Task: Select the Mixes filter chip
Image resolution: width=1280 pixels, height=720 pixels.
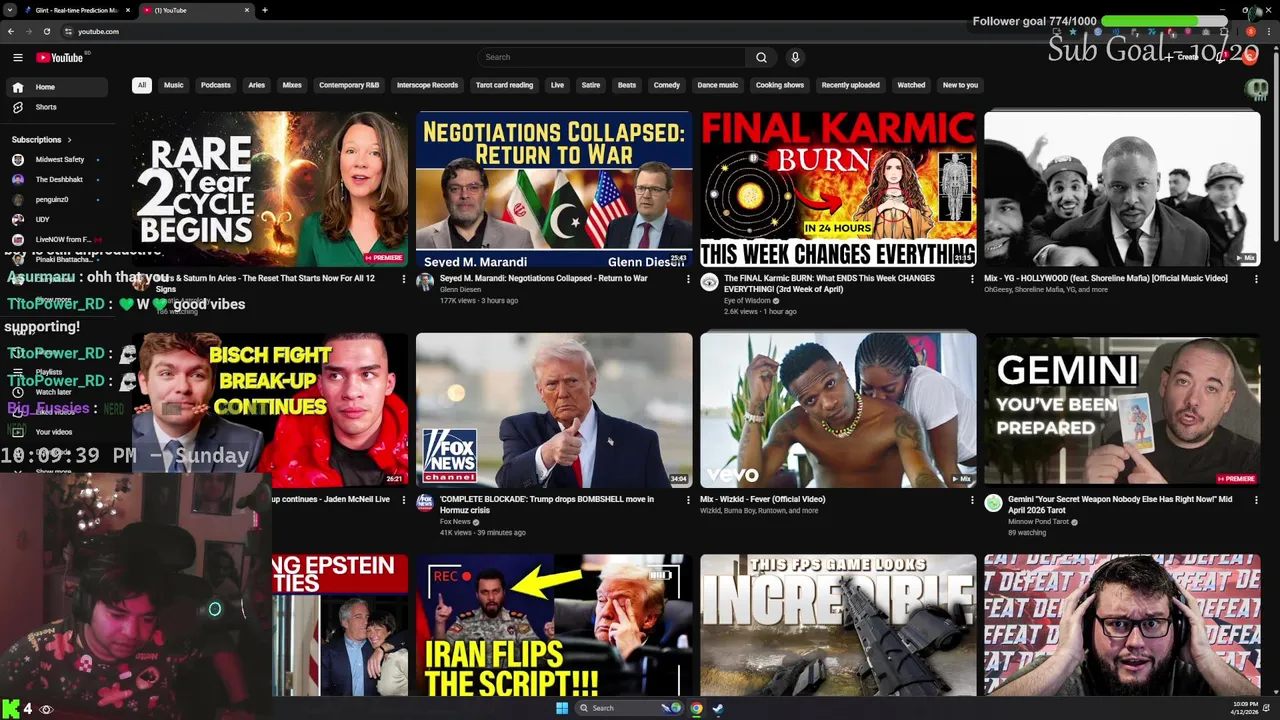Action: pyautogui.click(x=292, y=85)
